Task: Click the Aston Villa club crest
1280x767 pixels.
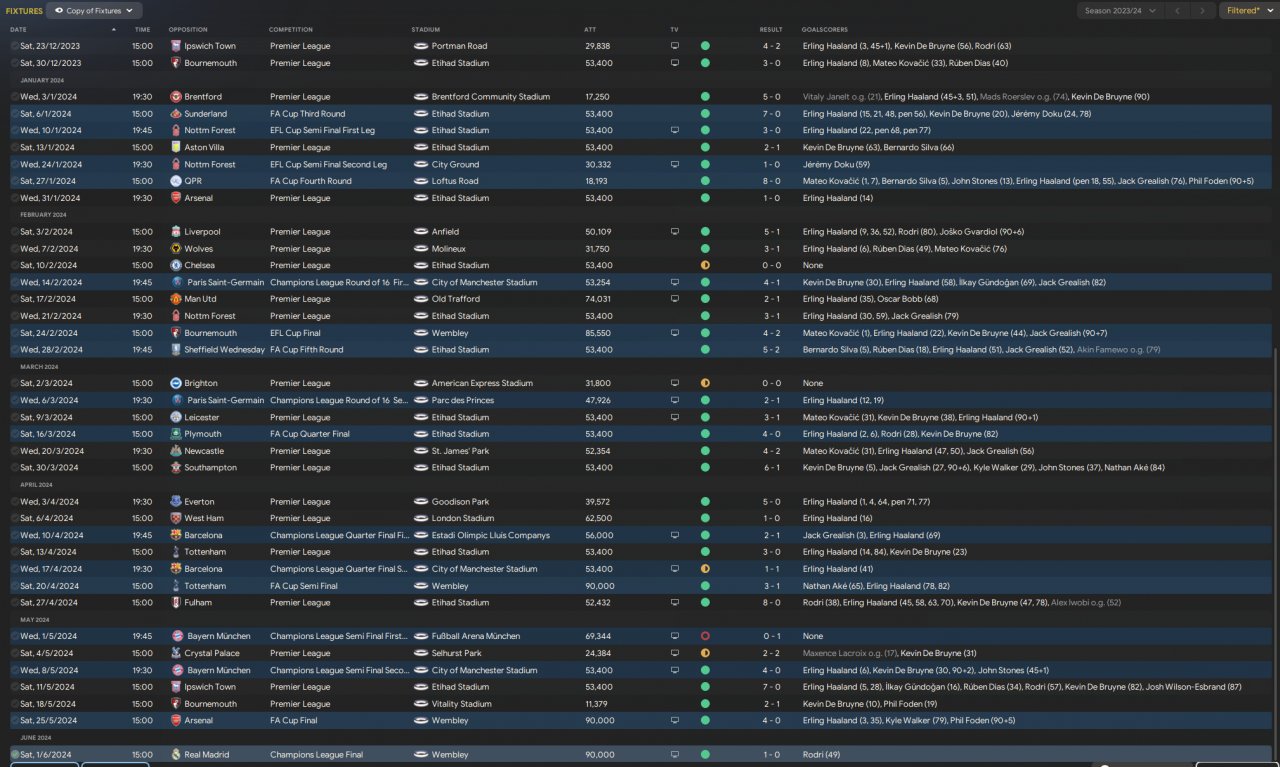Action: click(x=176, y=147)
